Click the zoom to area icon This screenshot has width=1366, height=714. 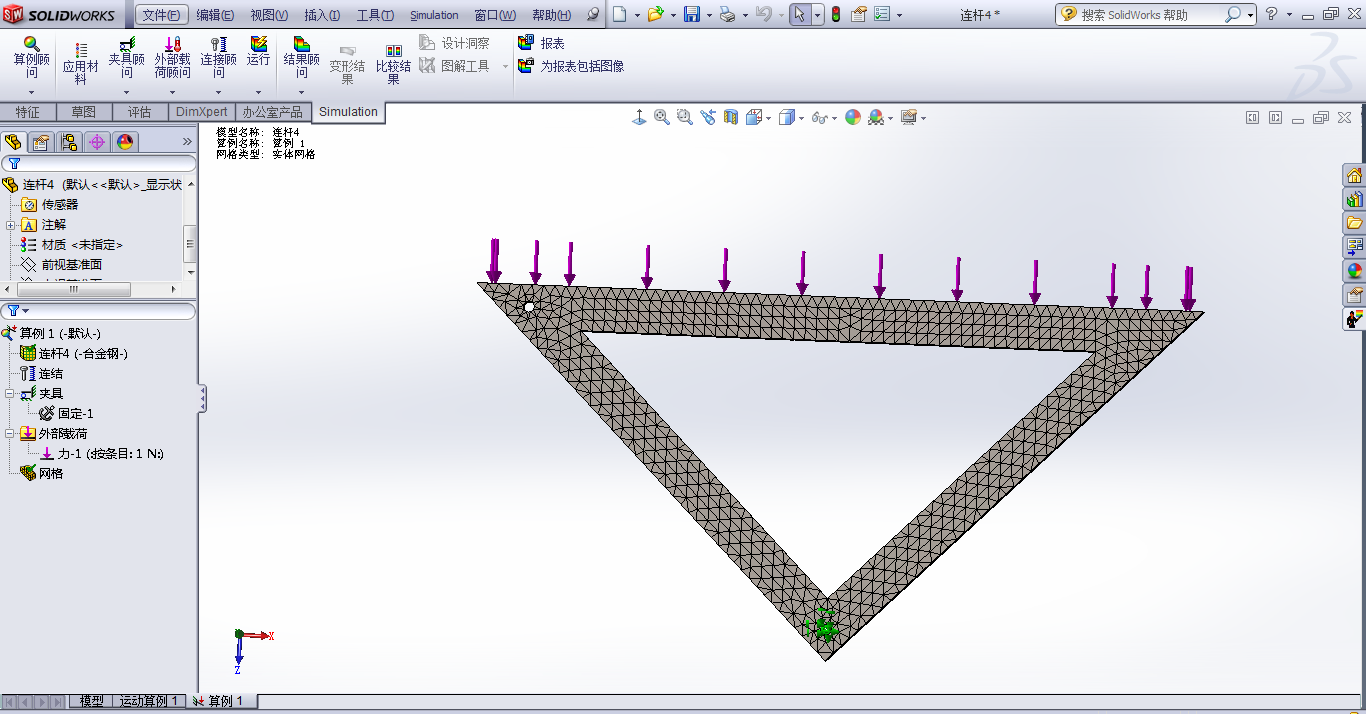tap(685, 117)
